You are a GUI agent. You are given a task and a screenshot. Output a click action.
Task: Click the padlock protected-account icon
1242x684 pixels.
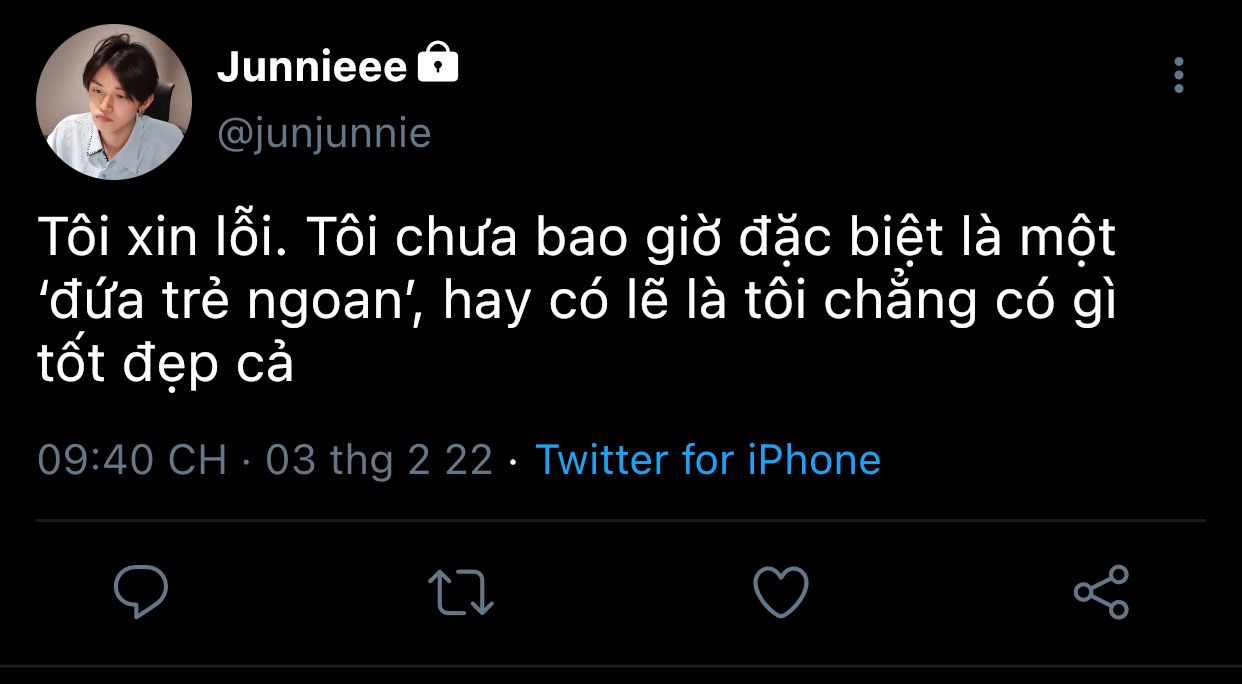[437, 65]
